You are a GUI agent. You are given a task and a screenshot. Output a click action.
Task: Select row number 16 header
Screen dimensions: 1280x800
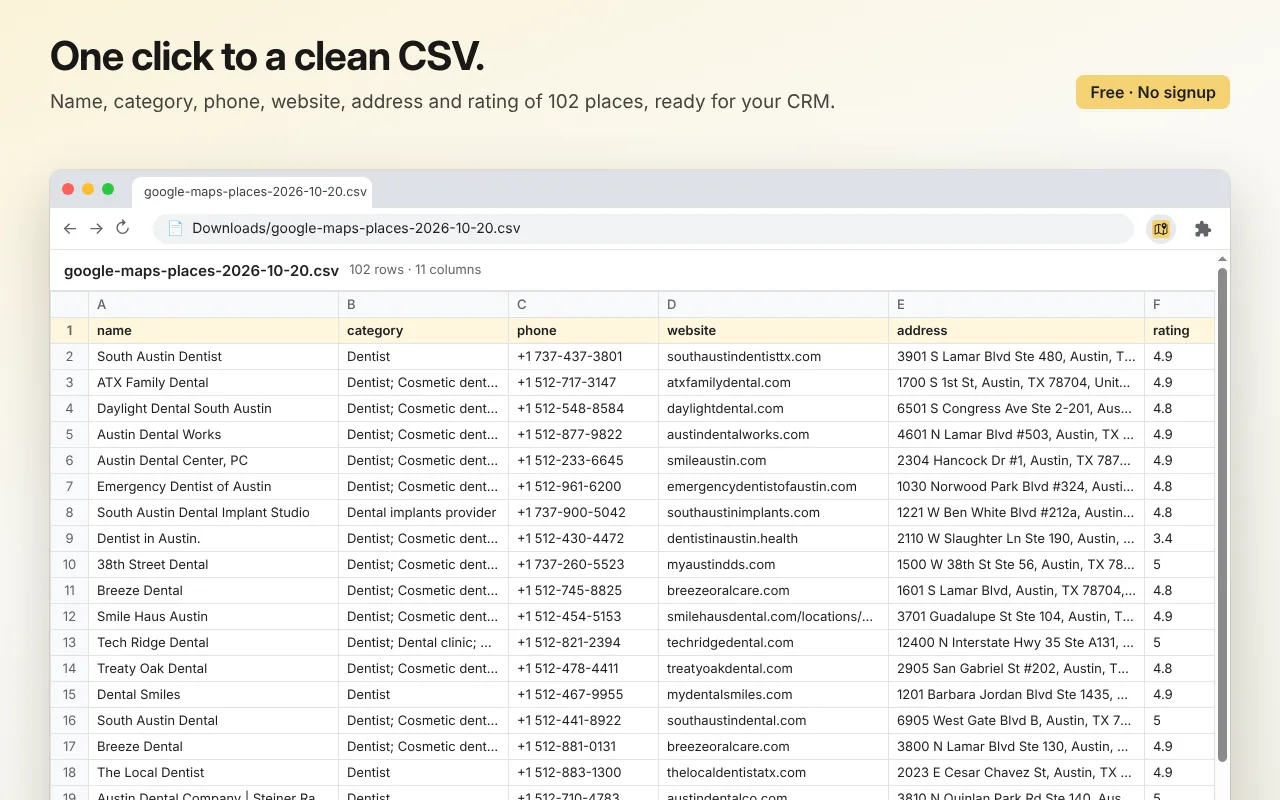coord(70,720)
